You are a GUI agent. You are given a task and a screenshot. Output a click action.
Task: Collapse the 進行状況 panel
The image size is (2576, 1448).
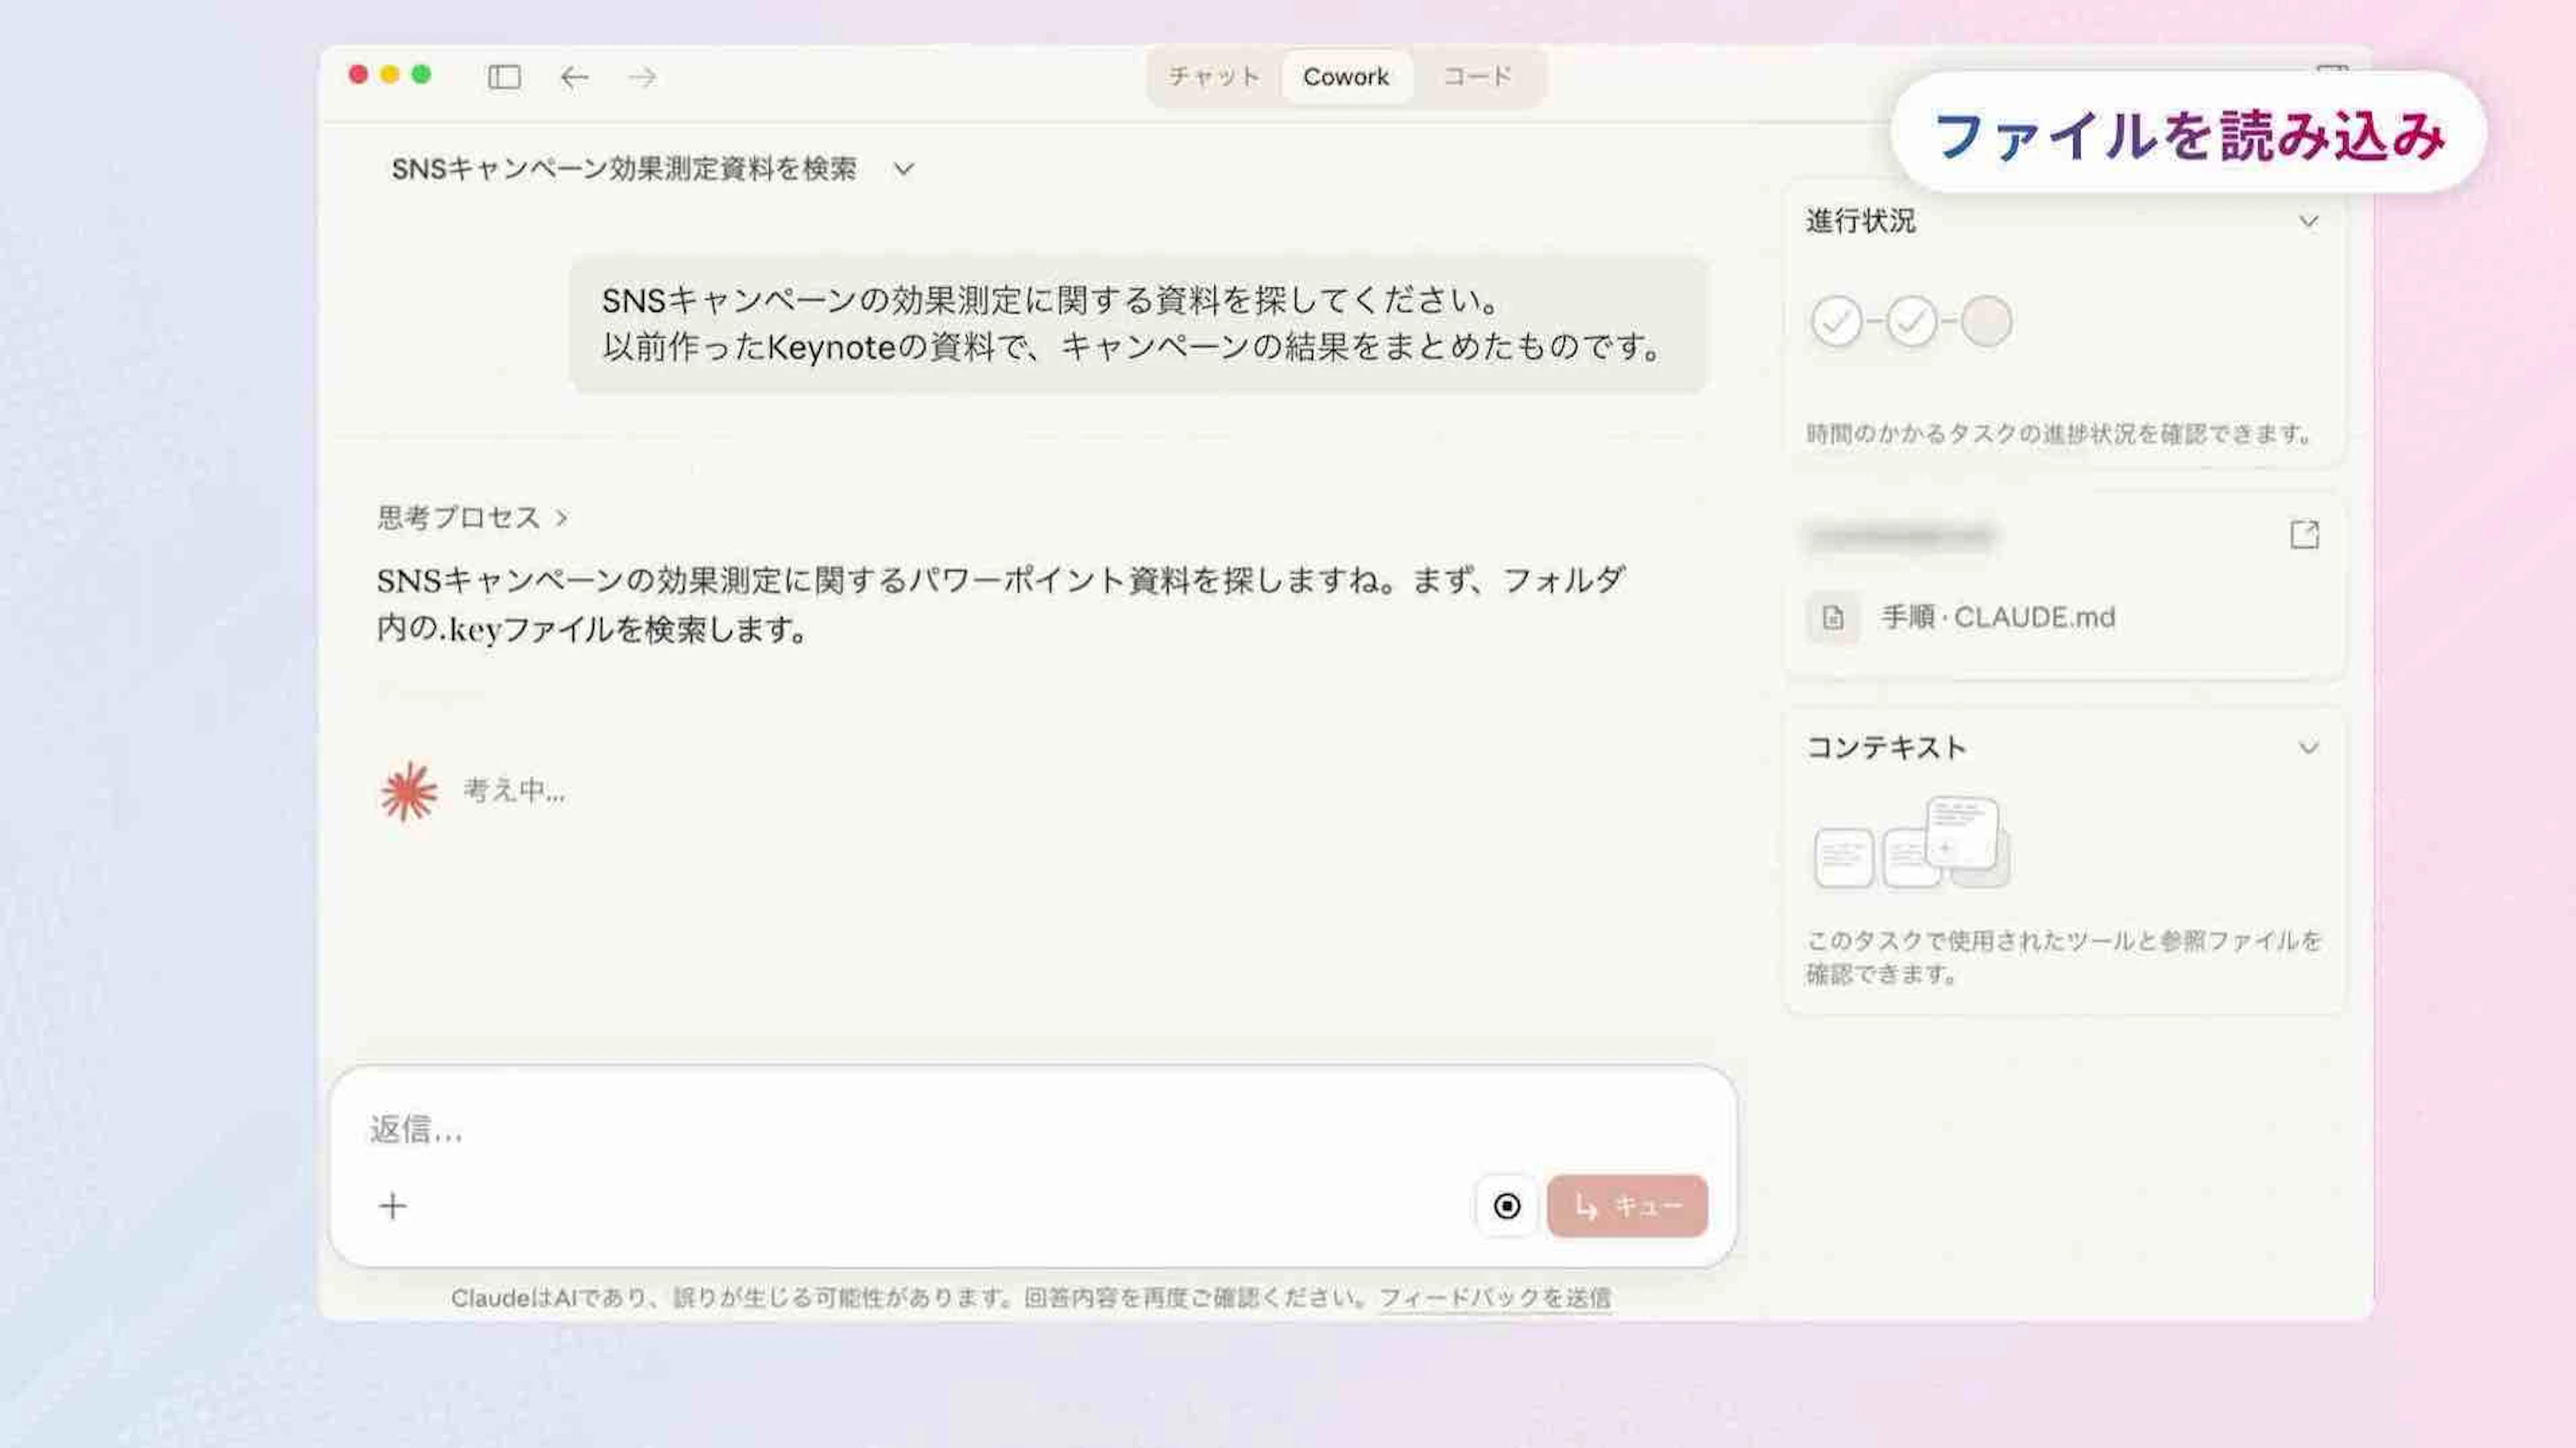[x=2308, y=221]
